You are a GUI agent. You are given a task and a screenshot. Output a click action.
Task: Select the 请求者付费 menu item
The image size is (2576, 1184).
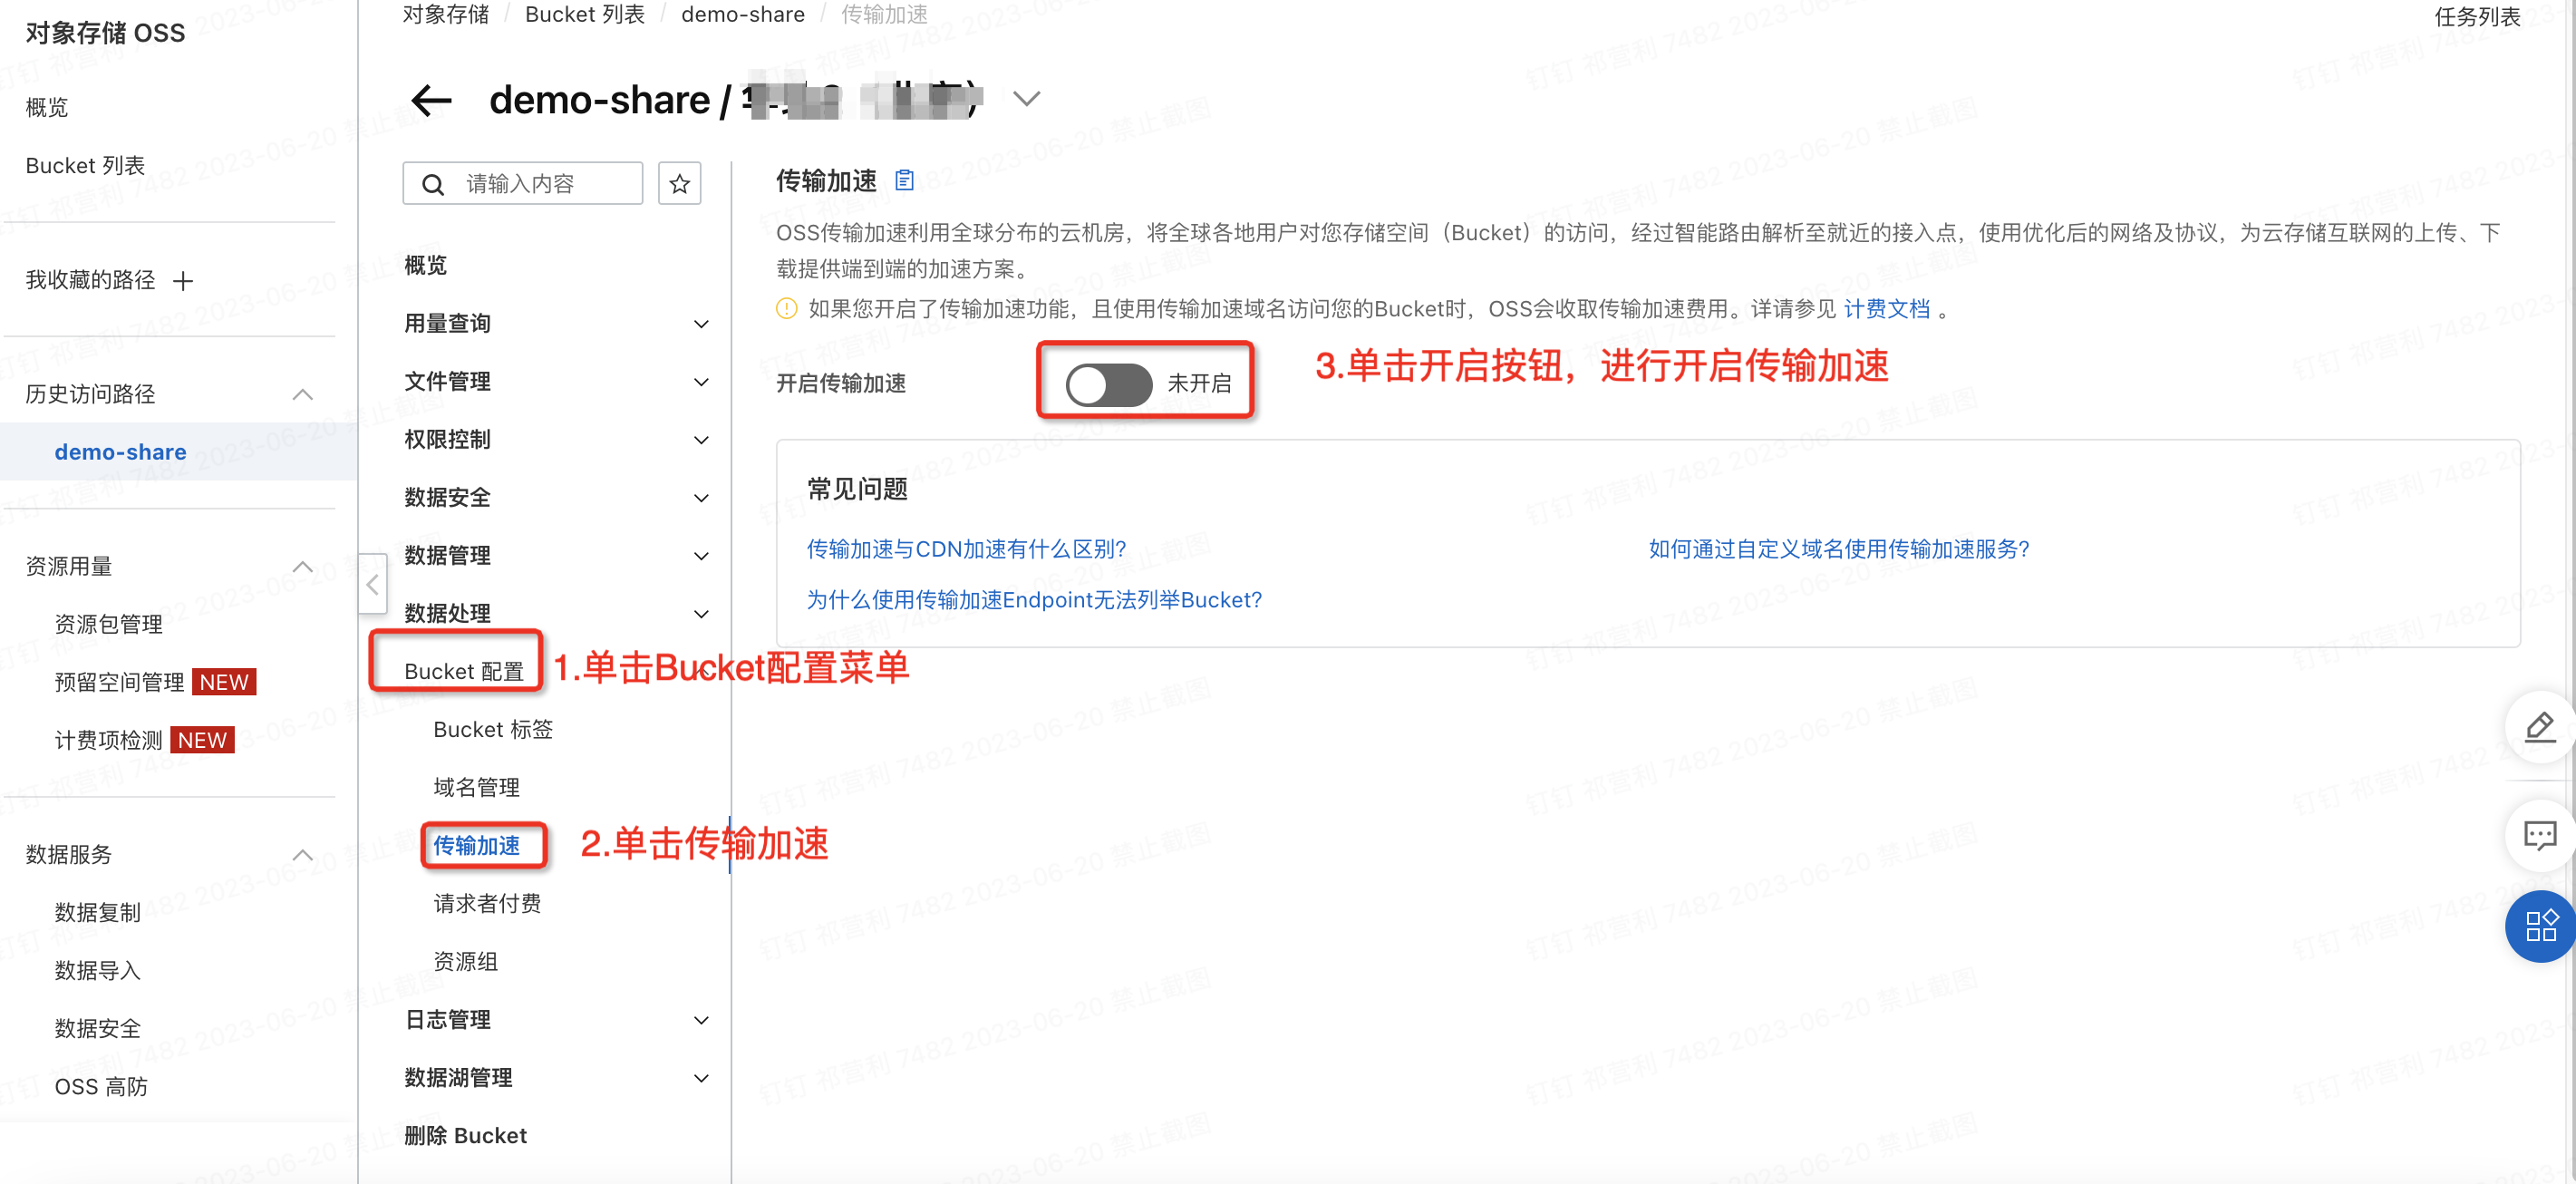[487, 904]
